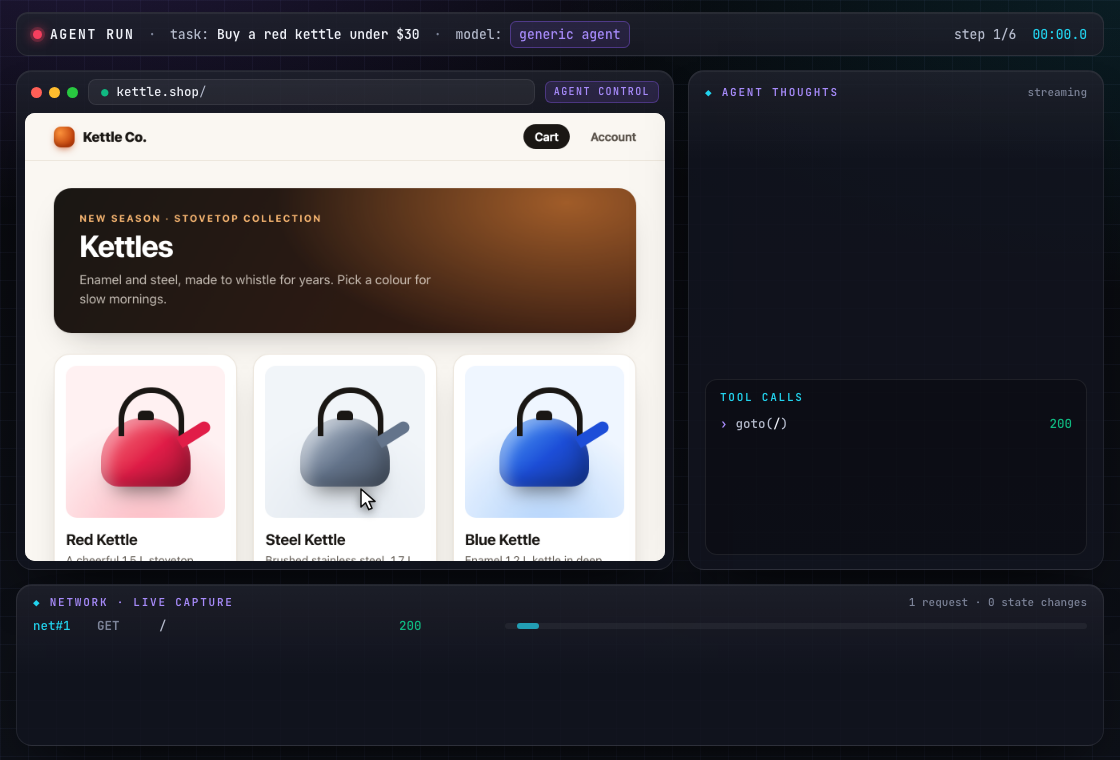The width and height of the screenshot is (1120, 760).
Task: Click the '1 request · 0 state changes' summary
Action: 998,603
